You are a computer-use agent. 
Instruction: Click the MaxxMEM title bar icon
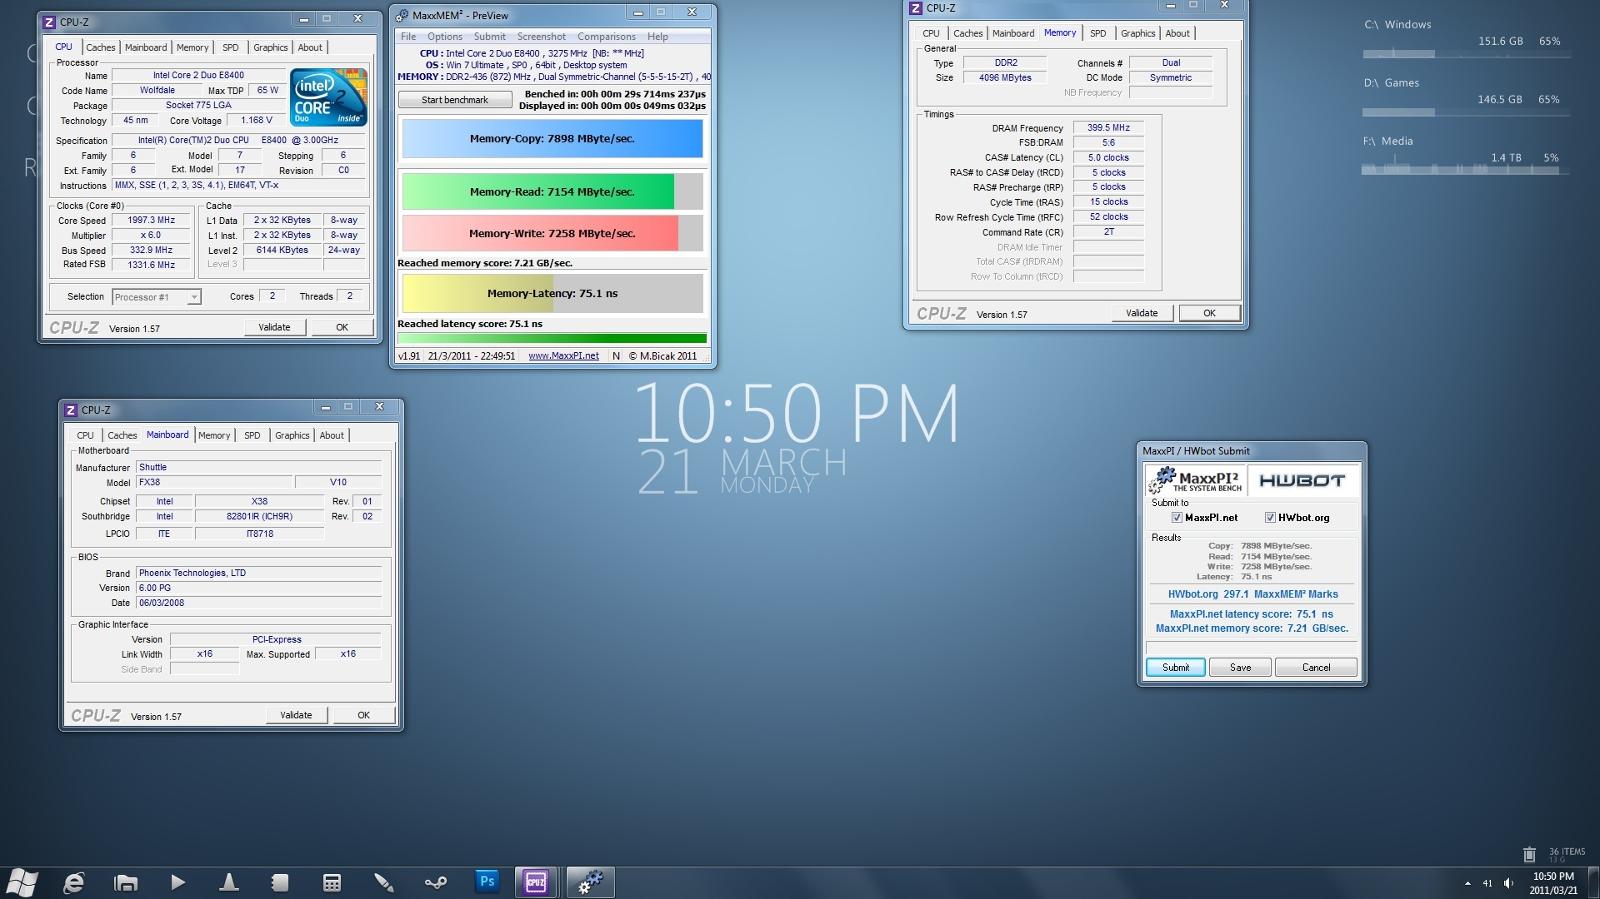402,15
